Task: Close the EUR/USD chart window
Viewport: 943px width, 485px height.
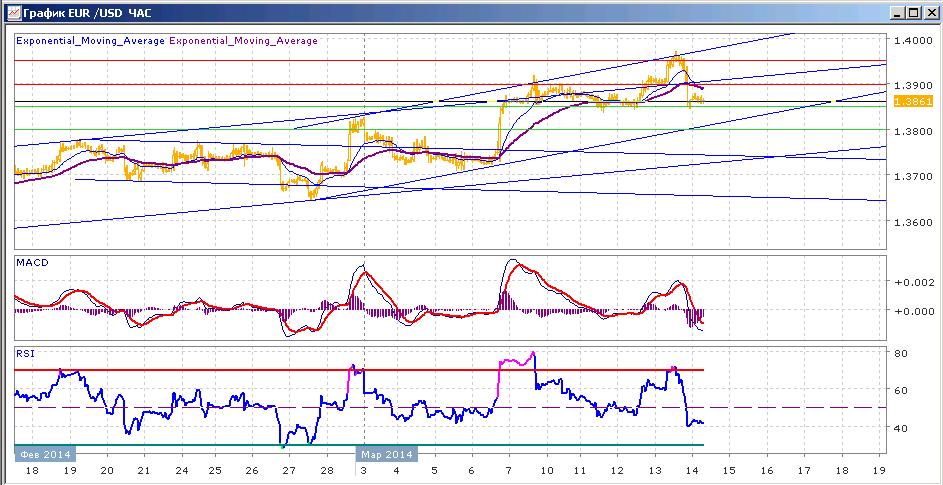Action: 929,12
